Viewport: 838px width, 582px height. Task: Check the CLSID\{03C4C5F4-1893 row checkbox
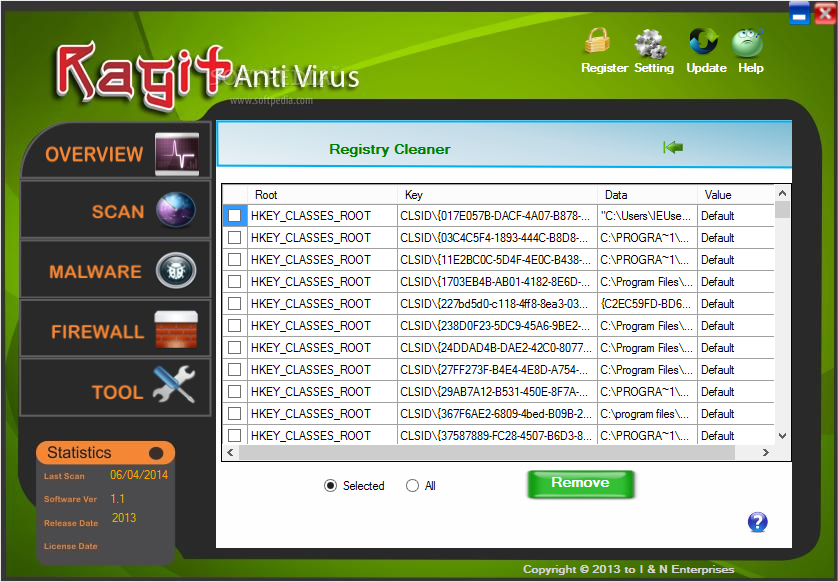[235, 237]
